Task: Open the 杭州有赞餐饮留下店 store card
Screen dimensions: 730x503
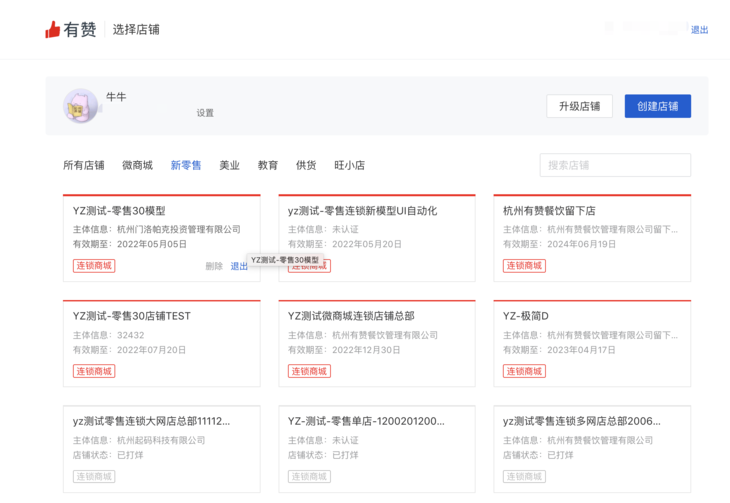Action: 591,237
